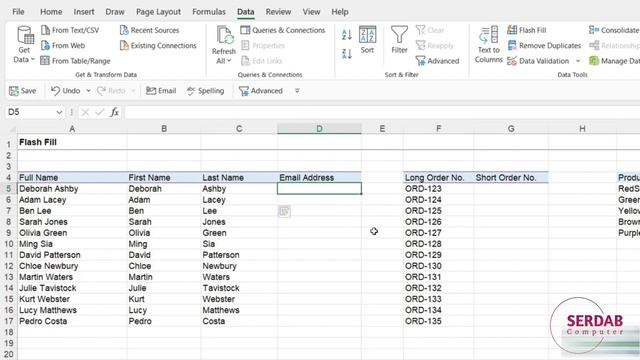The image size is (640, 360).
Task: Switch to the Insert tab
Action: (84, 12)
